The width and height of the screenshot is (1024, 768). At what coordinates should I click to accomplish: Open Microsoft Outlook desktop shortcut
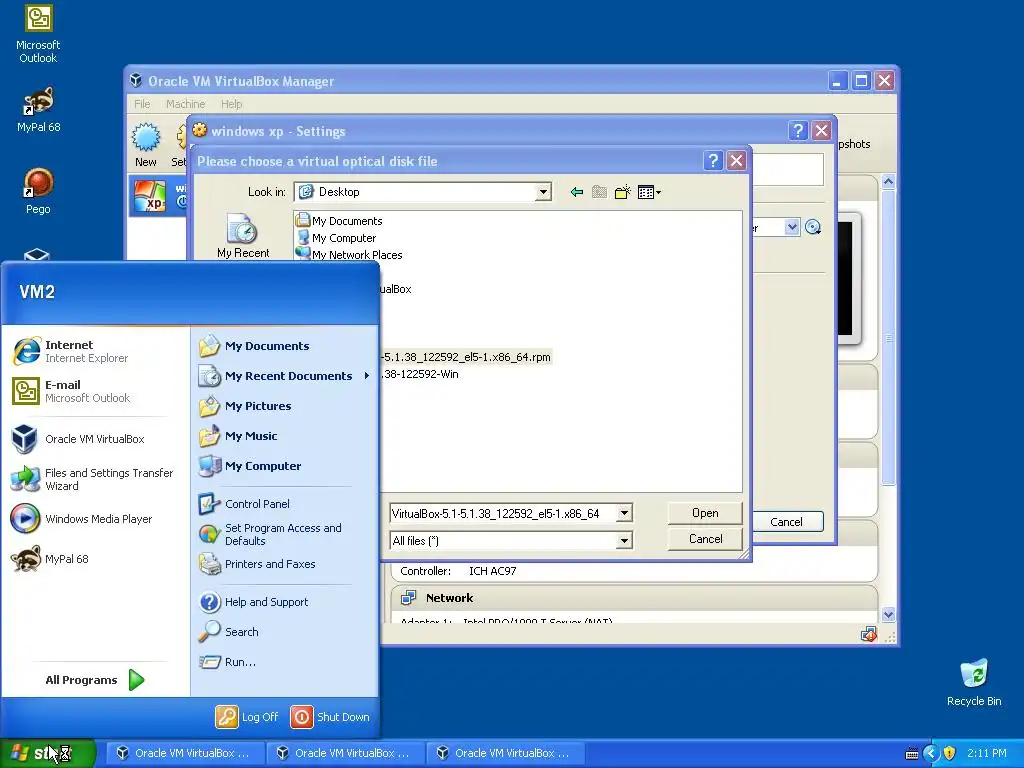click(38, 34)
